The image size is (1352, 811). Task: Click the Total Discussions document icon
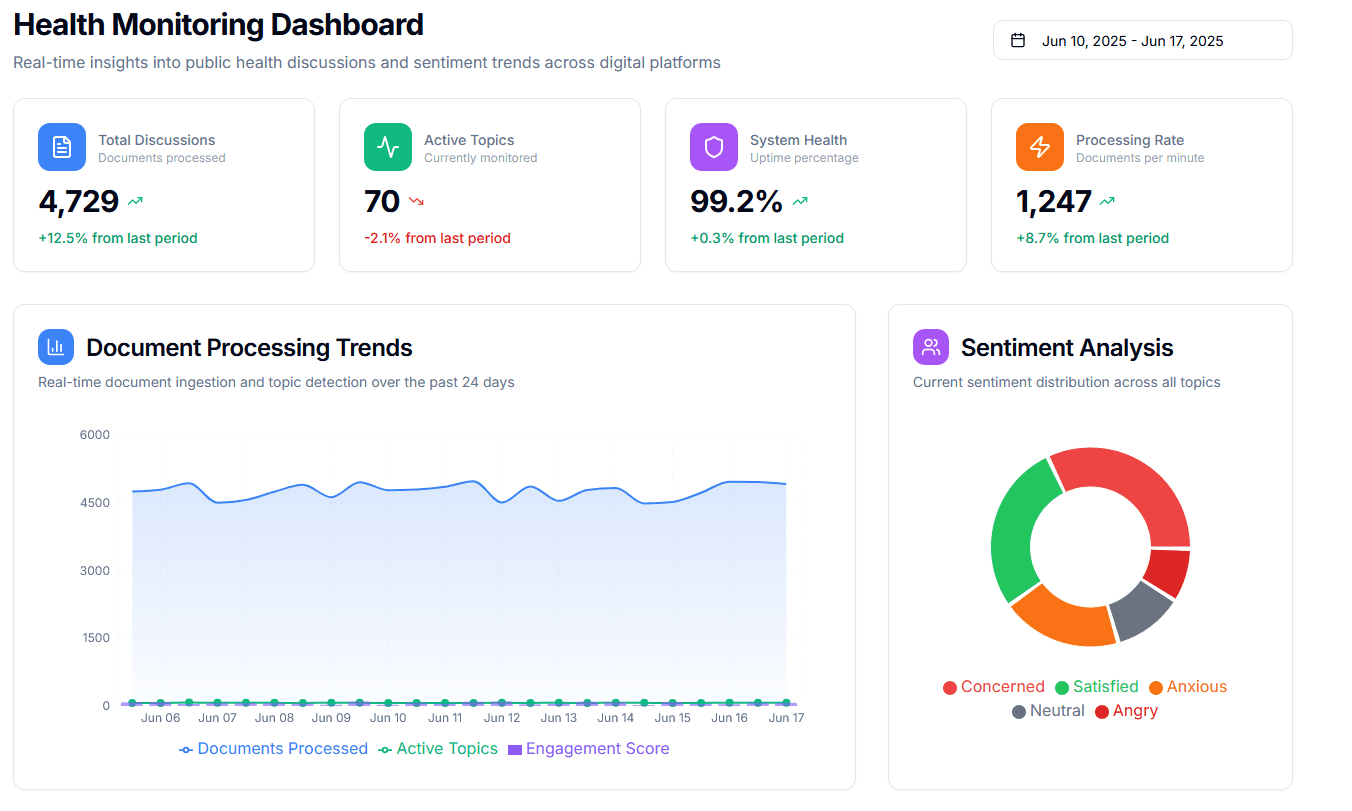tap(62, 147)
